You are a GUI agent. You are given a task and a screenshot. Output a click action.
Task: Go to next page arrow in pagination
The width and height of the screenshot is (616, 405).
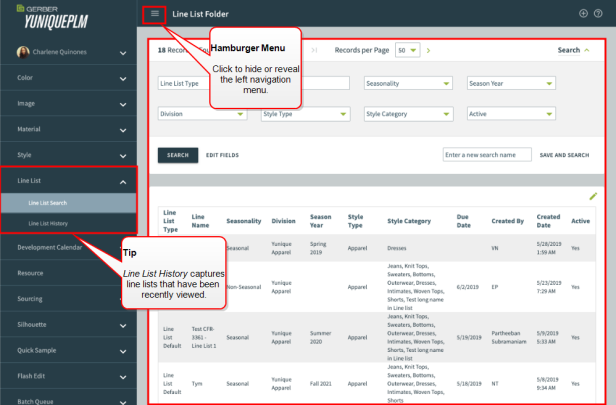point(428,49)
